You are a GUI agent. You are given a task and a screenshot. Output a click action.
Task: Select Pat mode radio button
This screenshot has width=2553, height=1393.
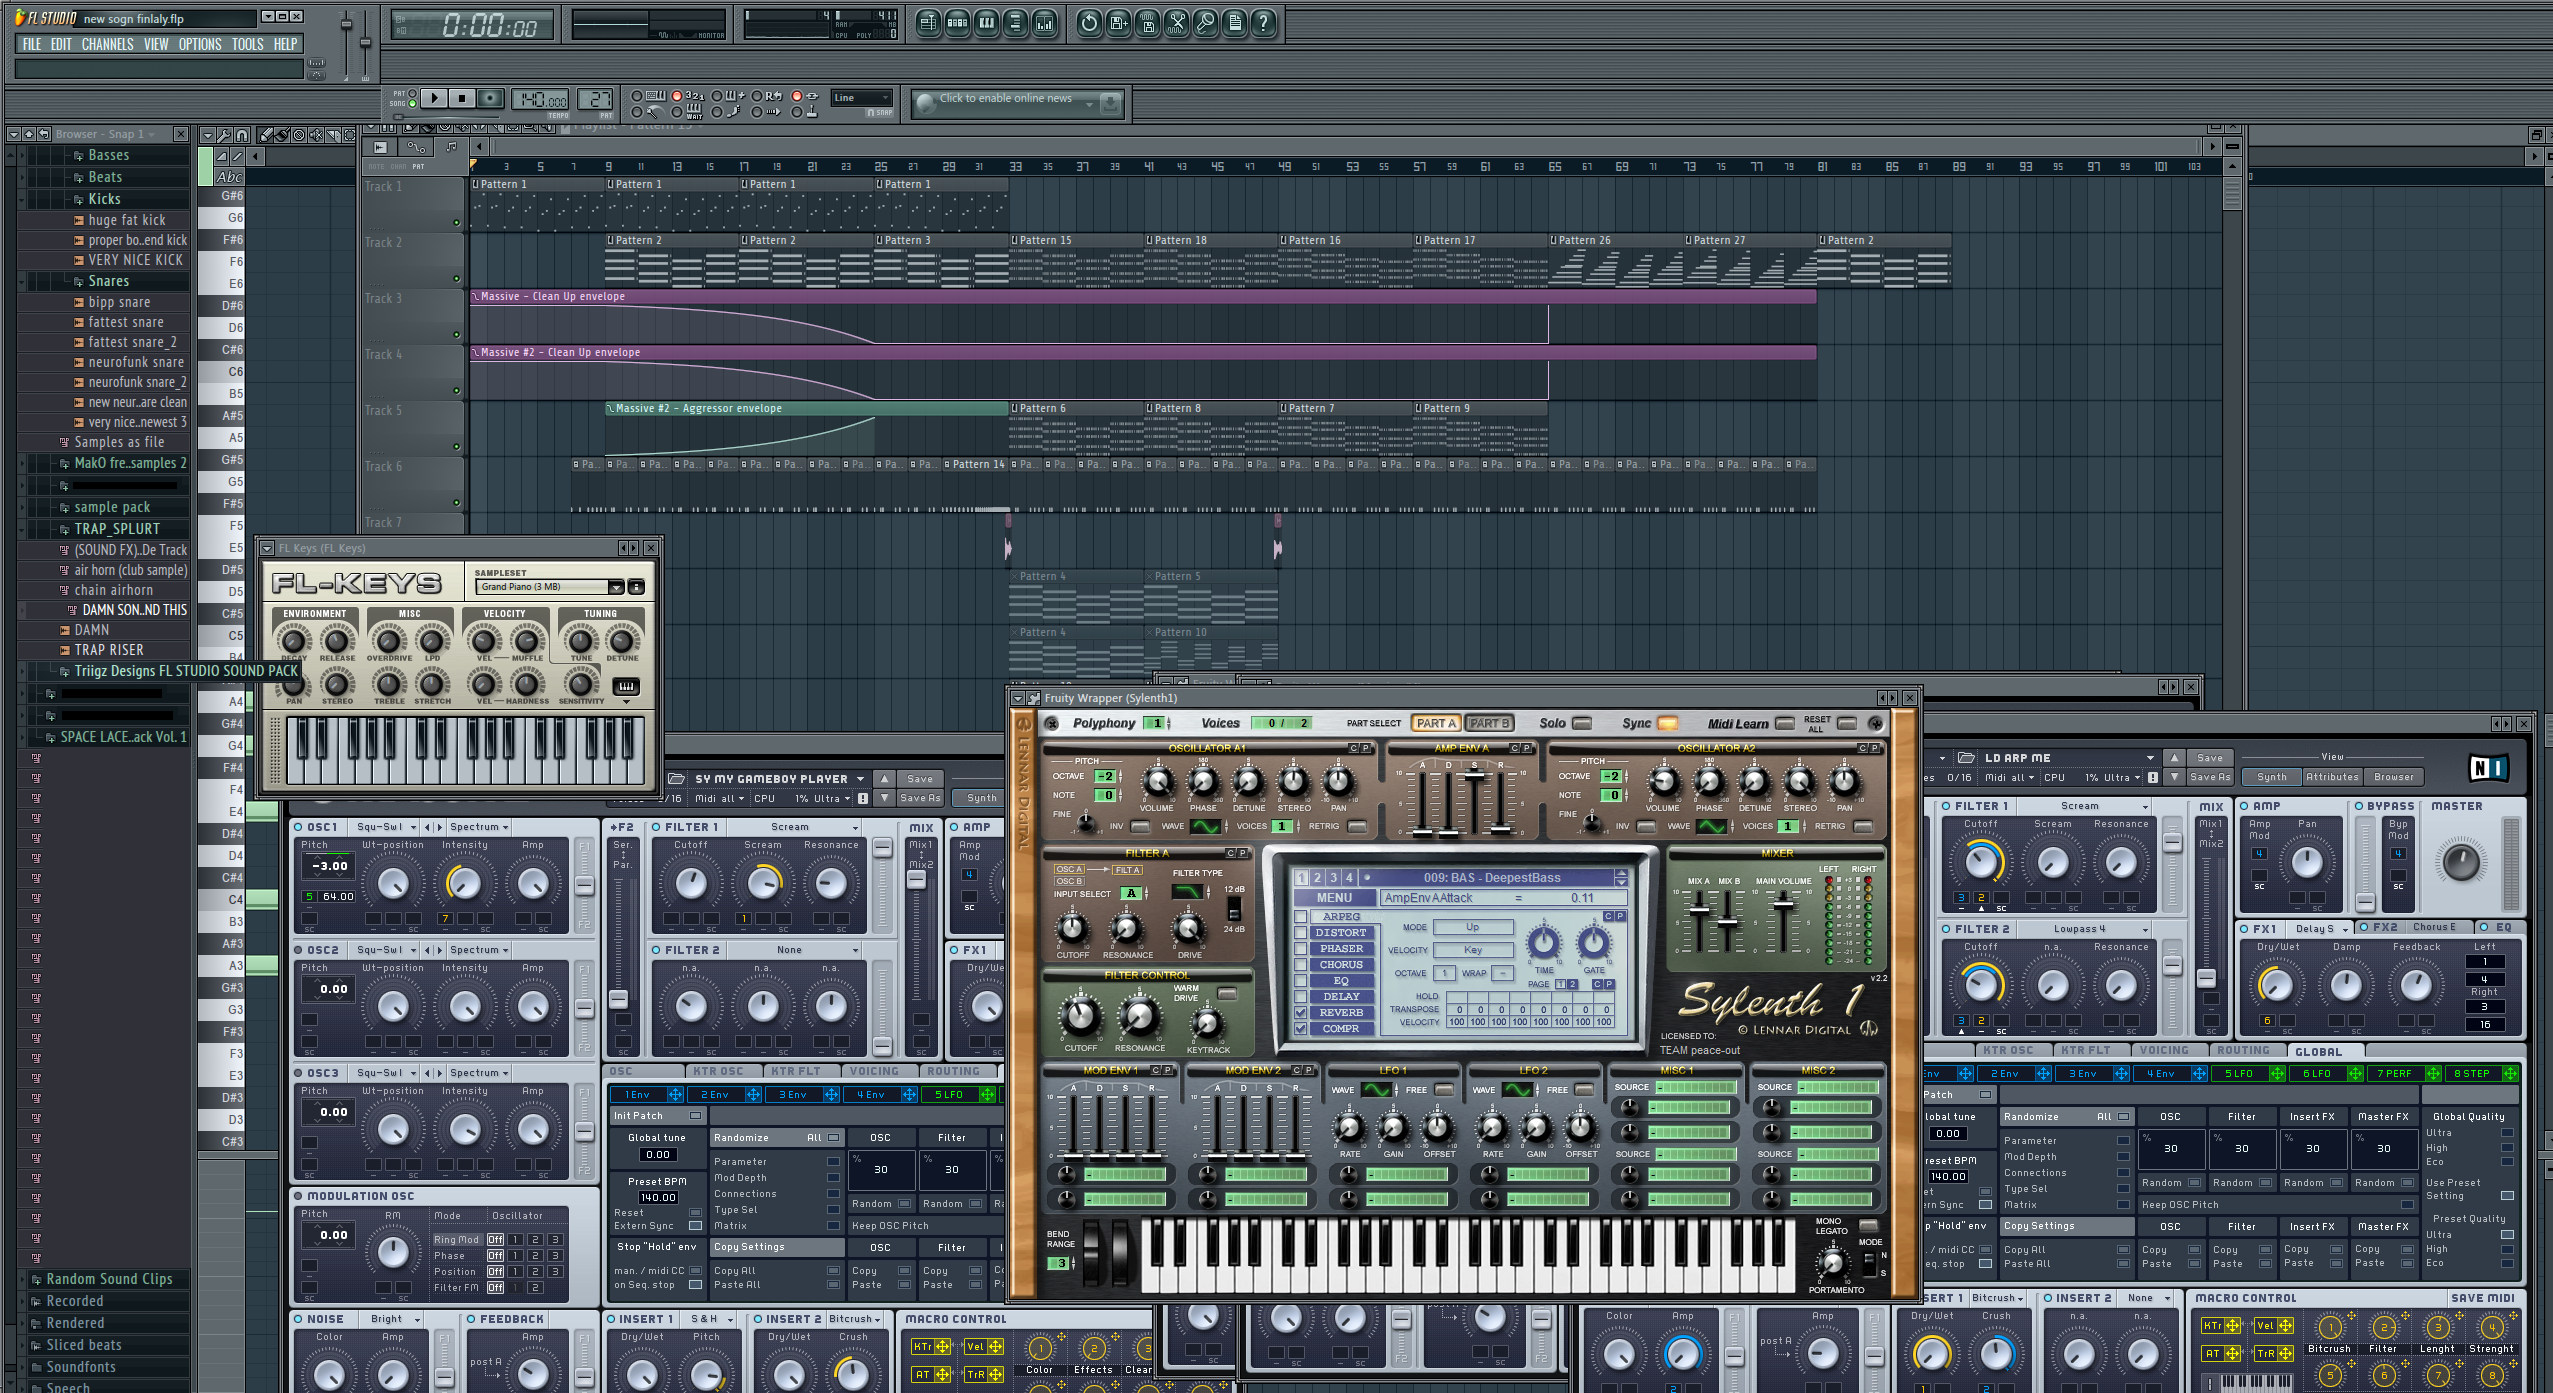(x=412, y=93)
